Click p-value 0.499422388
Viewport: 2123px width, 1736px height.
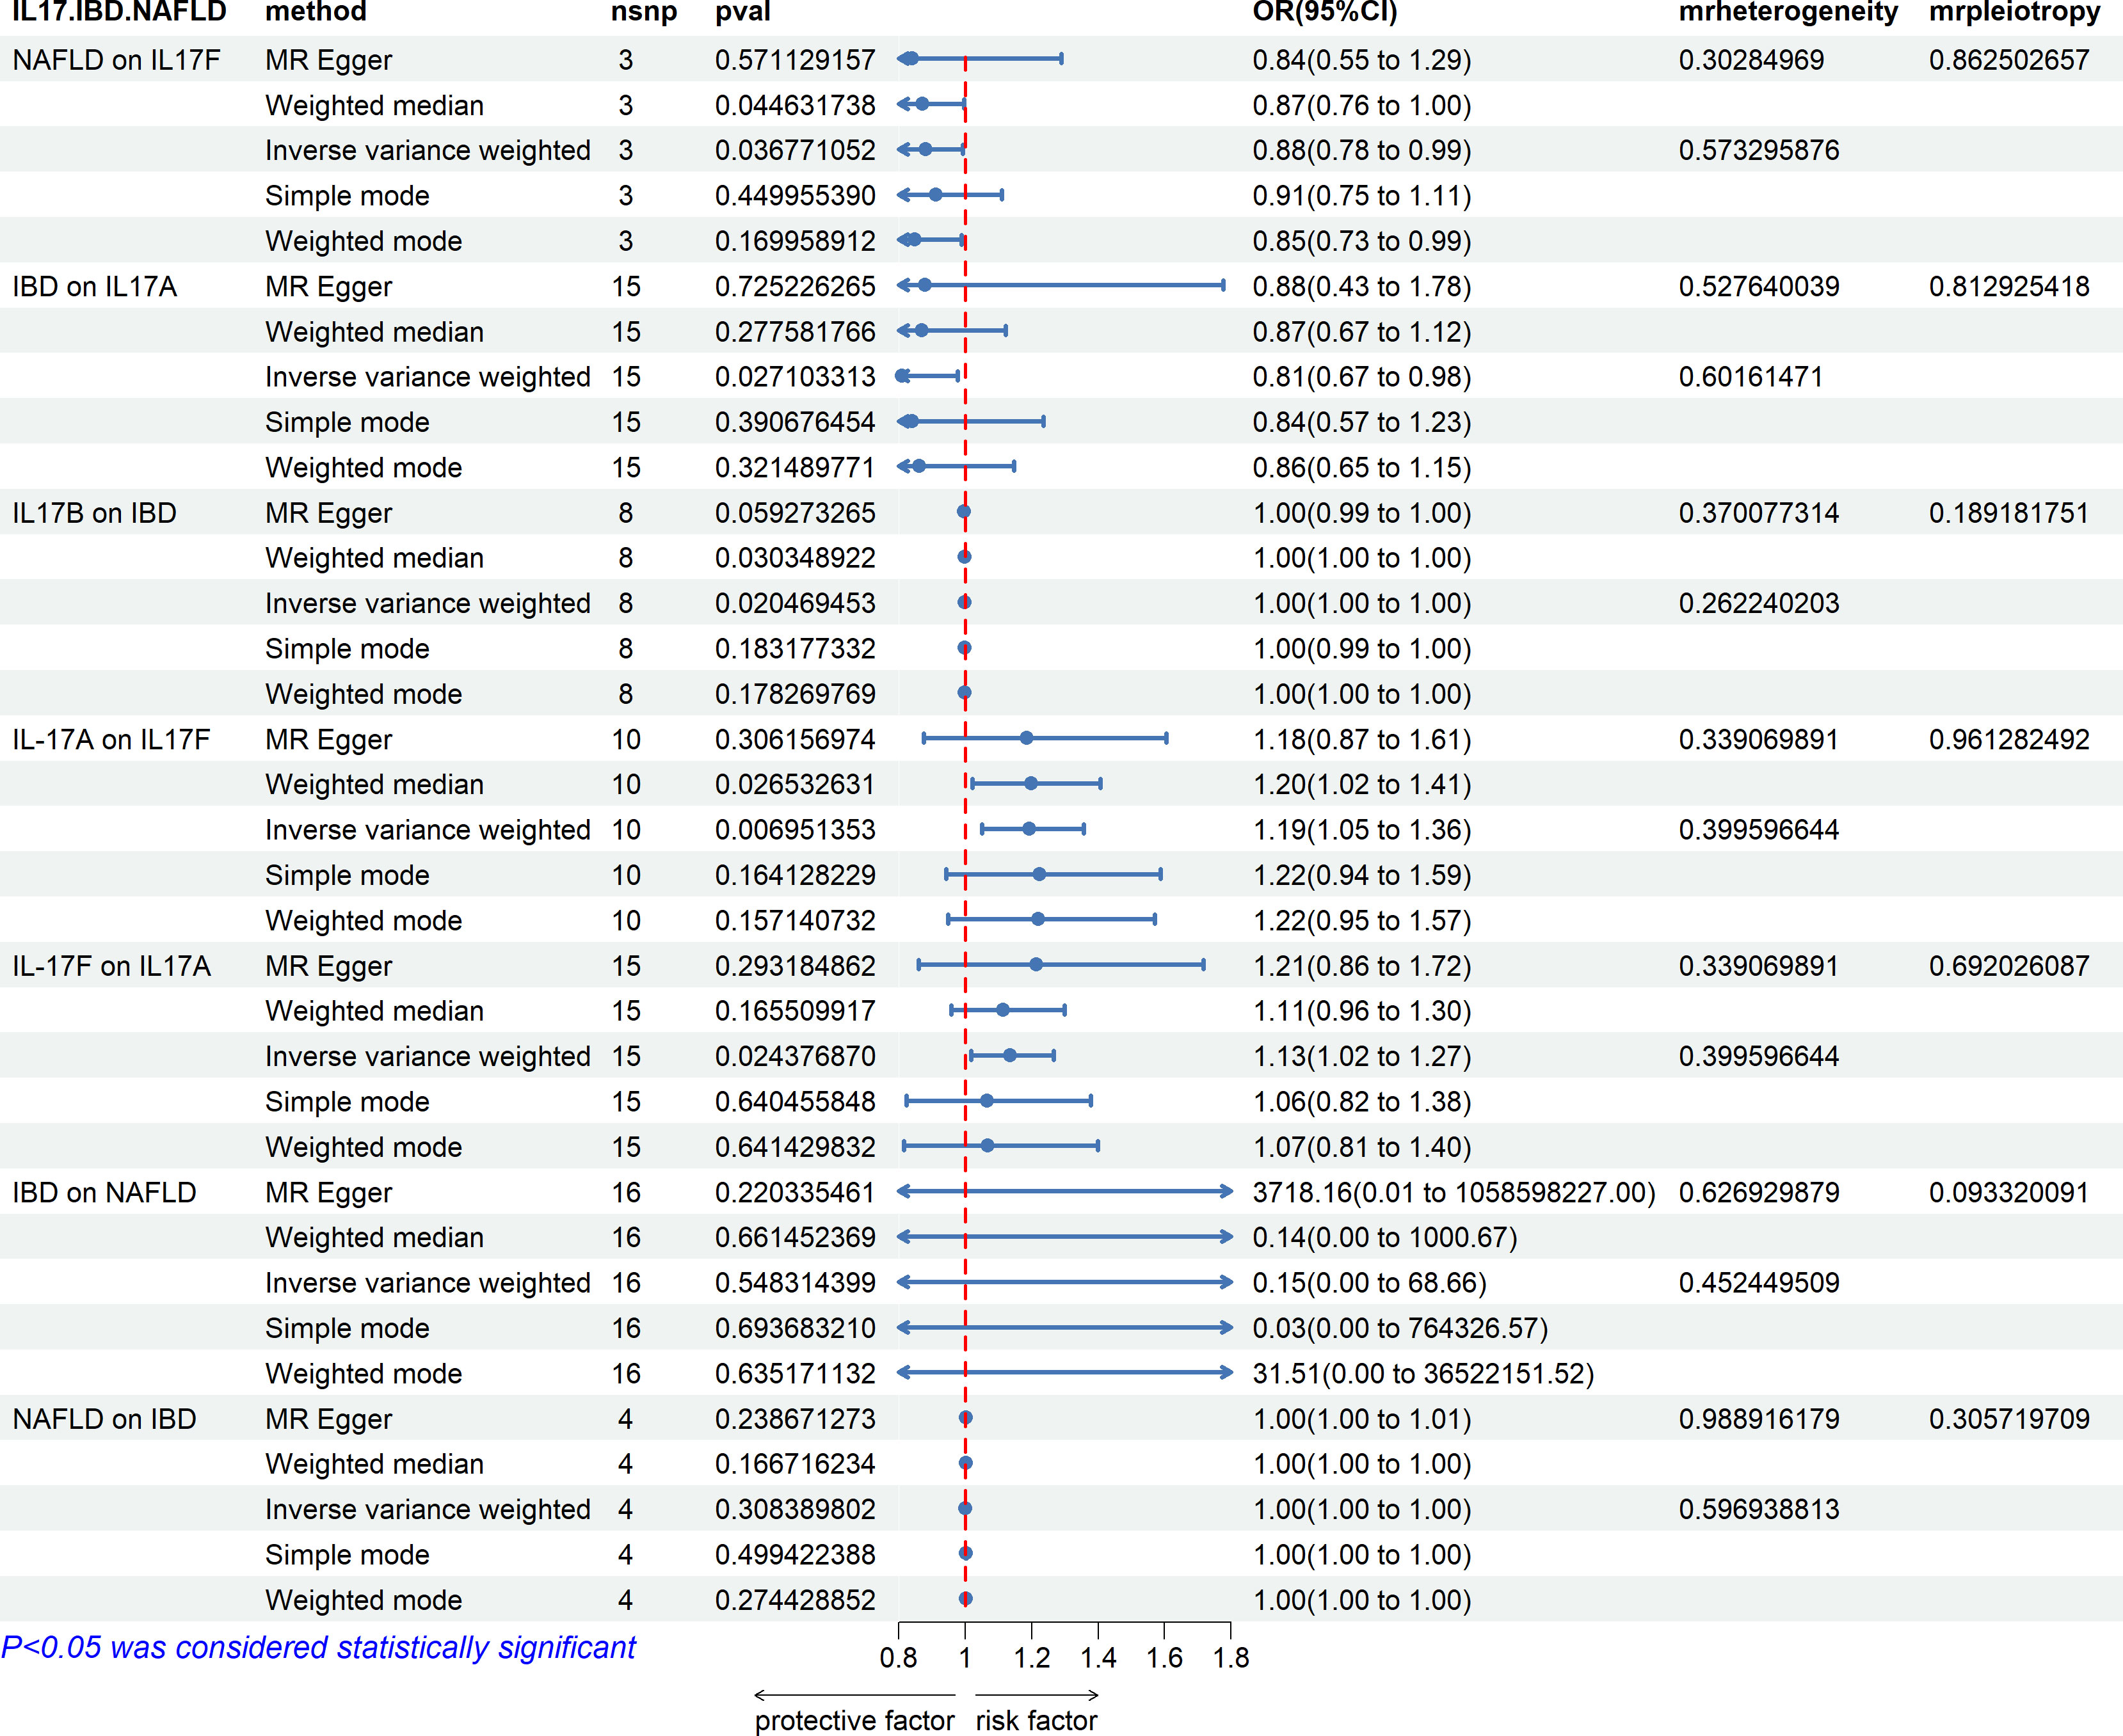pos(795,1555)
